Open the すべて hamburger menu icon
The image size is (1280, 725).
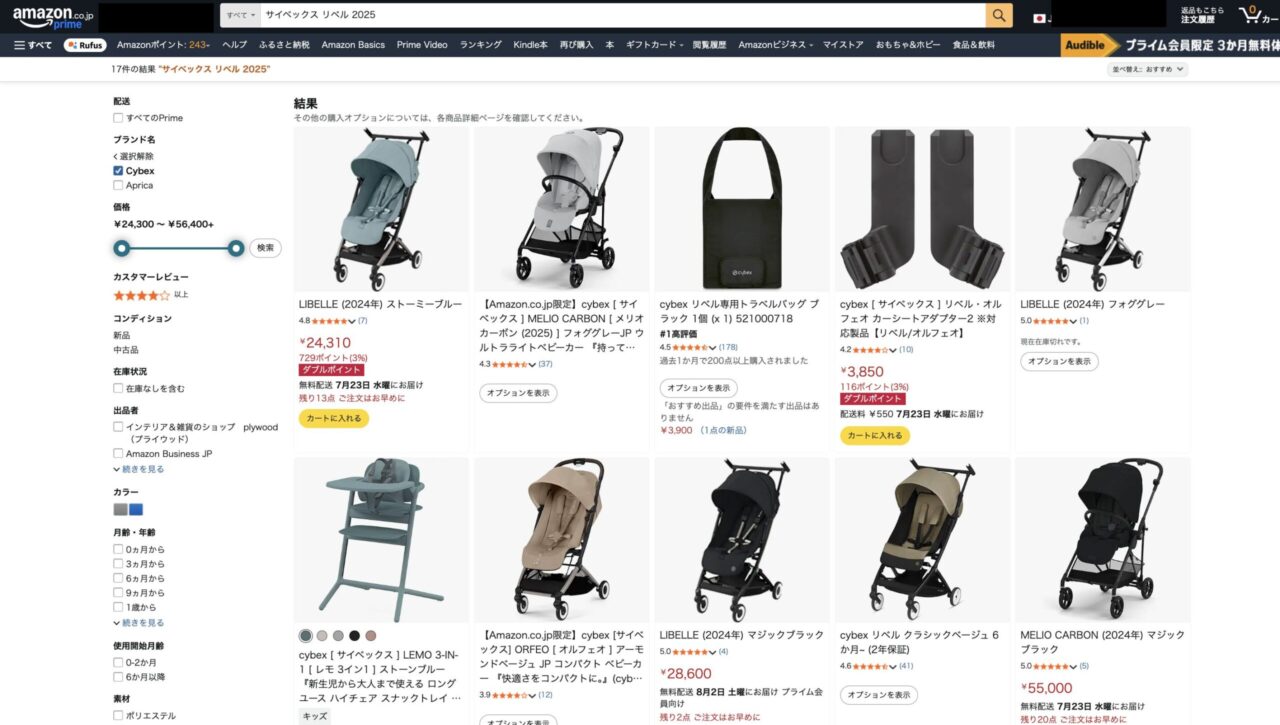coord(33,45)
